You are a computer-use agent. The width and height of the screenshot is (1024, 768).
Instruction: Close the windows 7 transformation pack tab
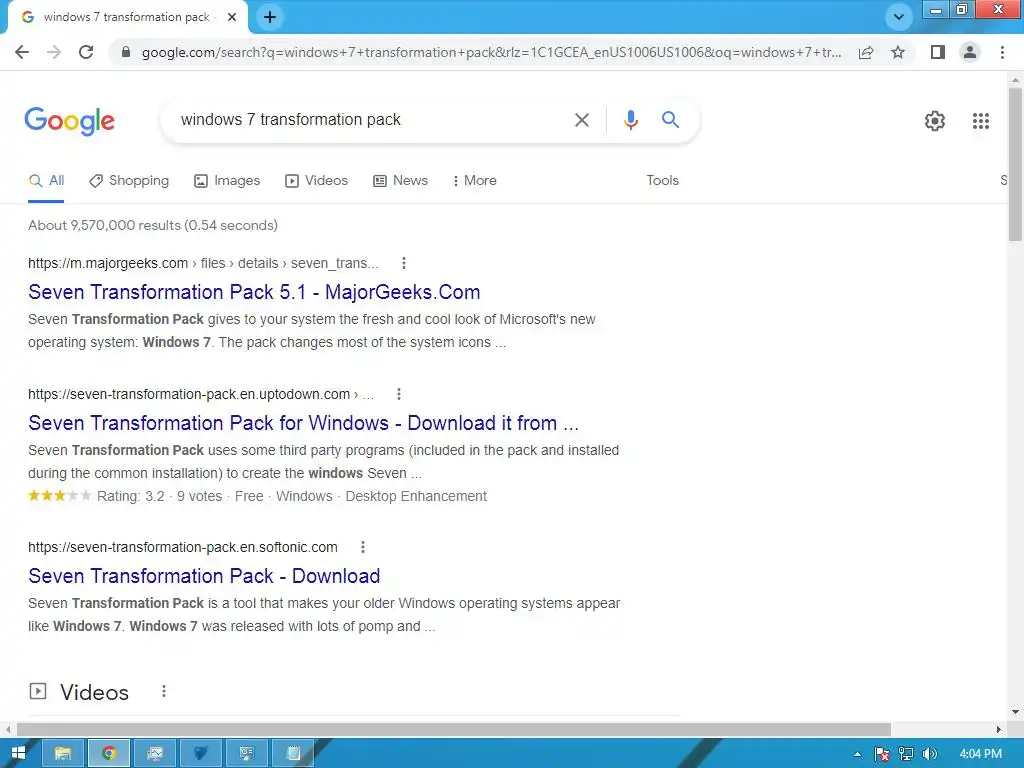point(232,17)
